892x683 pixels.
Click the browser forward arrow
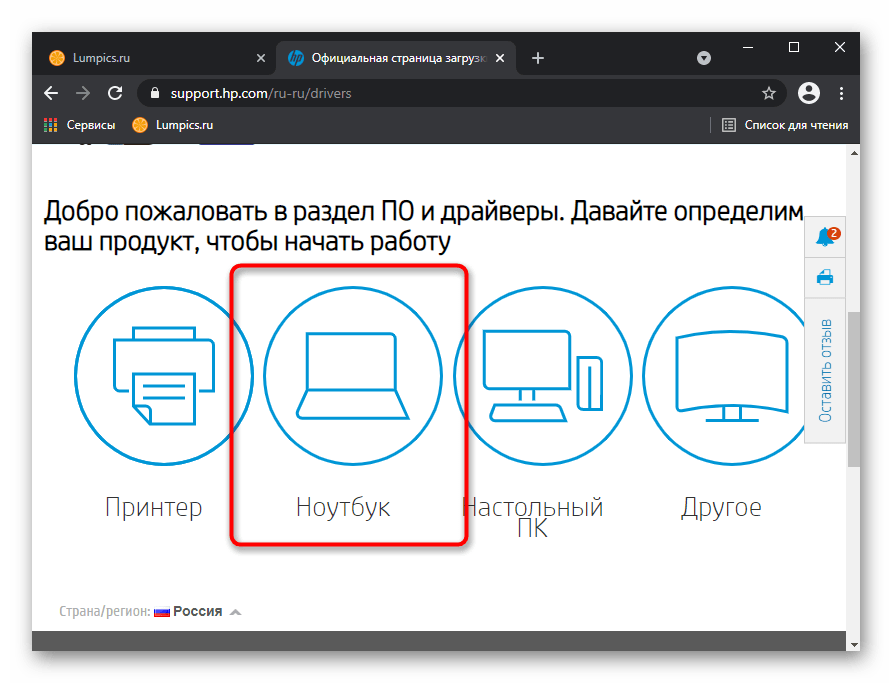coord(83,93)
